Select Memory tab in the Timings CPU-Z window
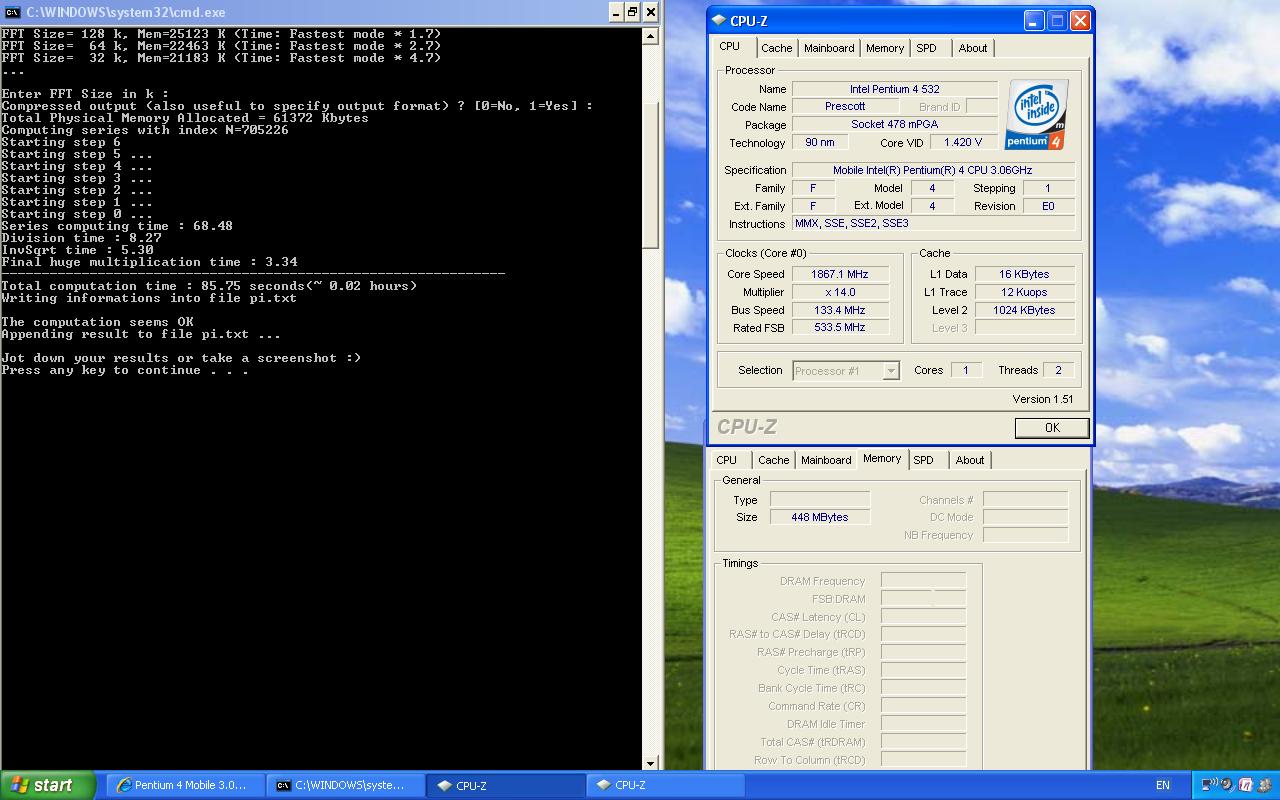The width and height of the screenshot is (1280, 800). click(x=882, y=458)
